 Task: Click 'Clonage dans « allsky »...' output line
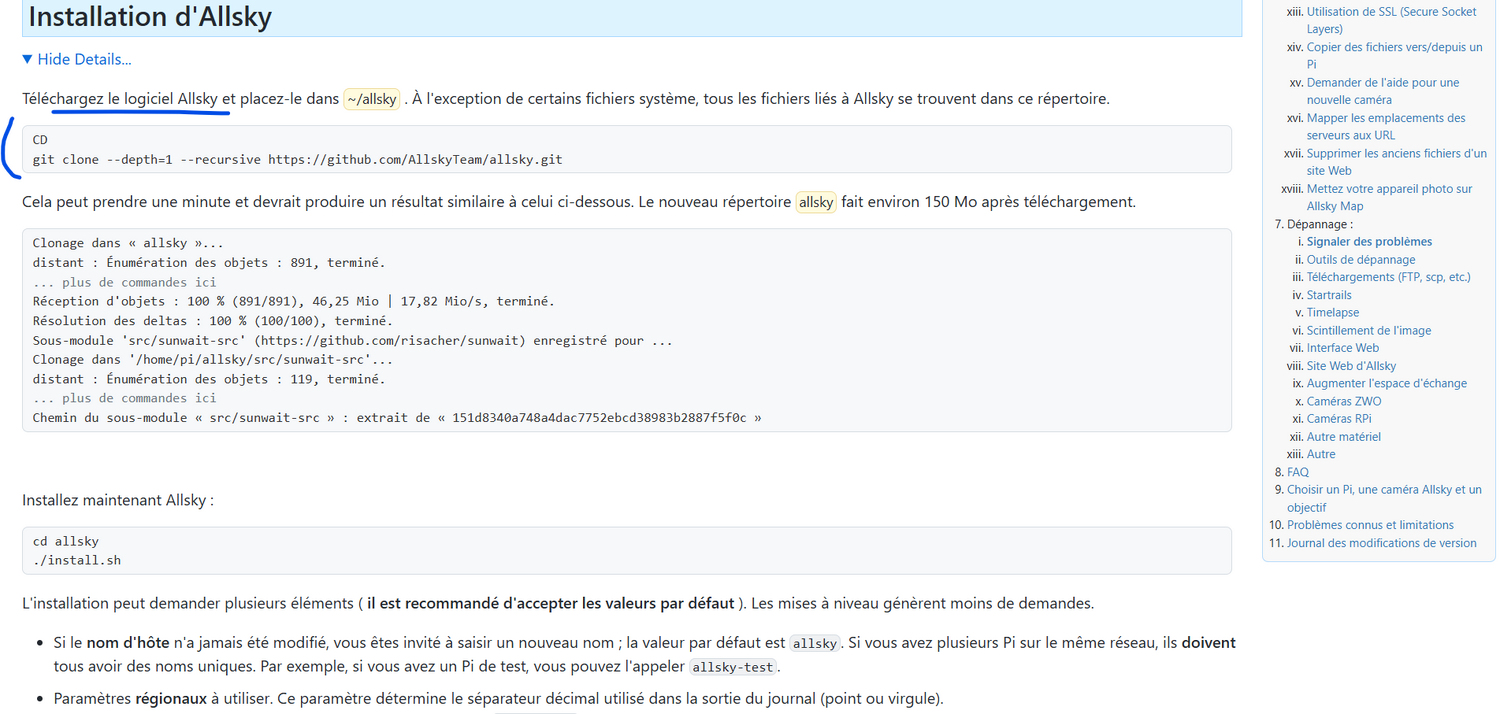pos(128,243)
